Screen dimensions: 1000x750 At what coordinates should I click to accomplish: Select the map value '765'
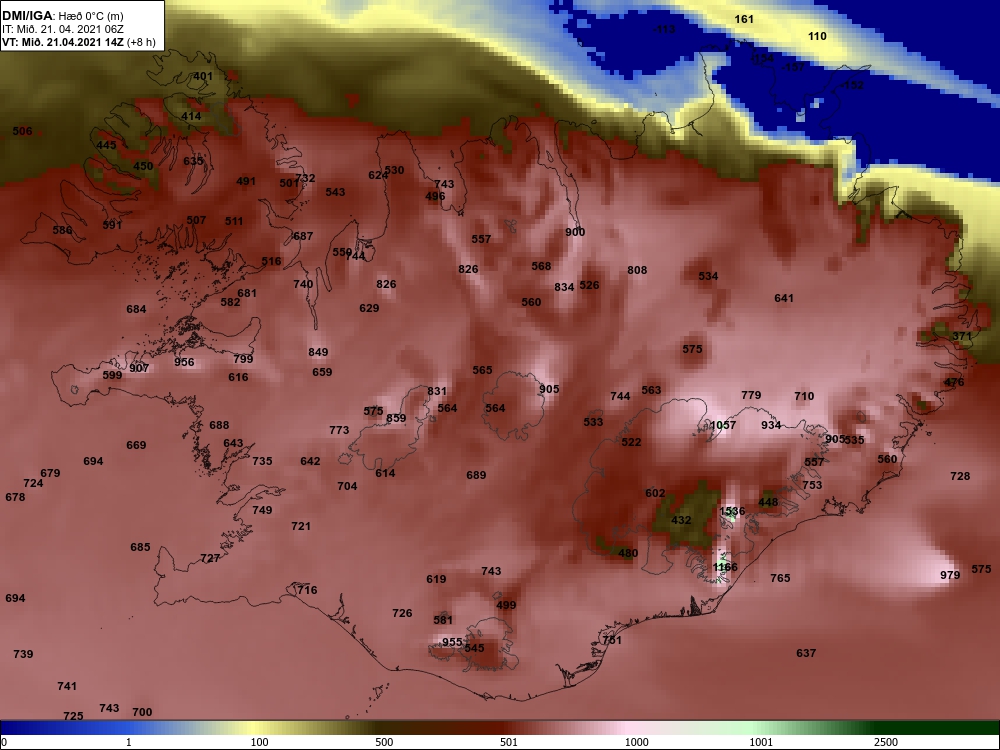[780, 578]
